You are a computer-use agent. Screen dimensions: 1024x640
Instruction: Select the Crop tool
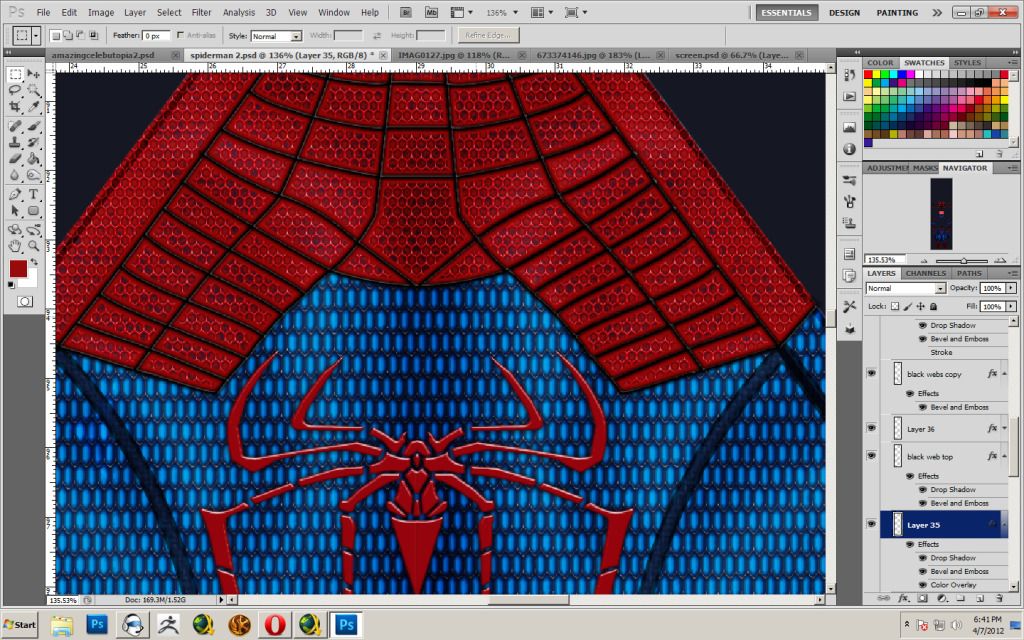pos(15,106)
